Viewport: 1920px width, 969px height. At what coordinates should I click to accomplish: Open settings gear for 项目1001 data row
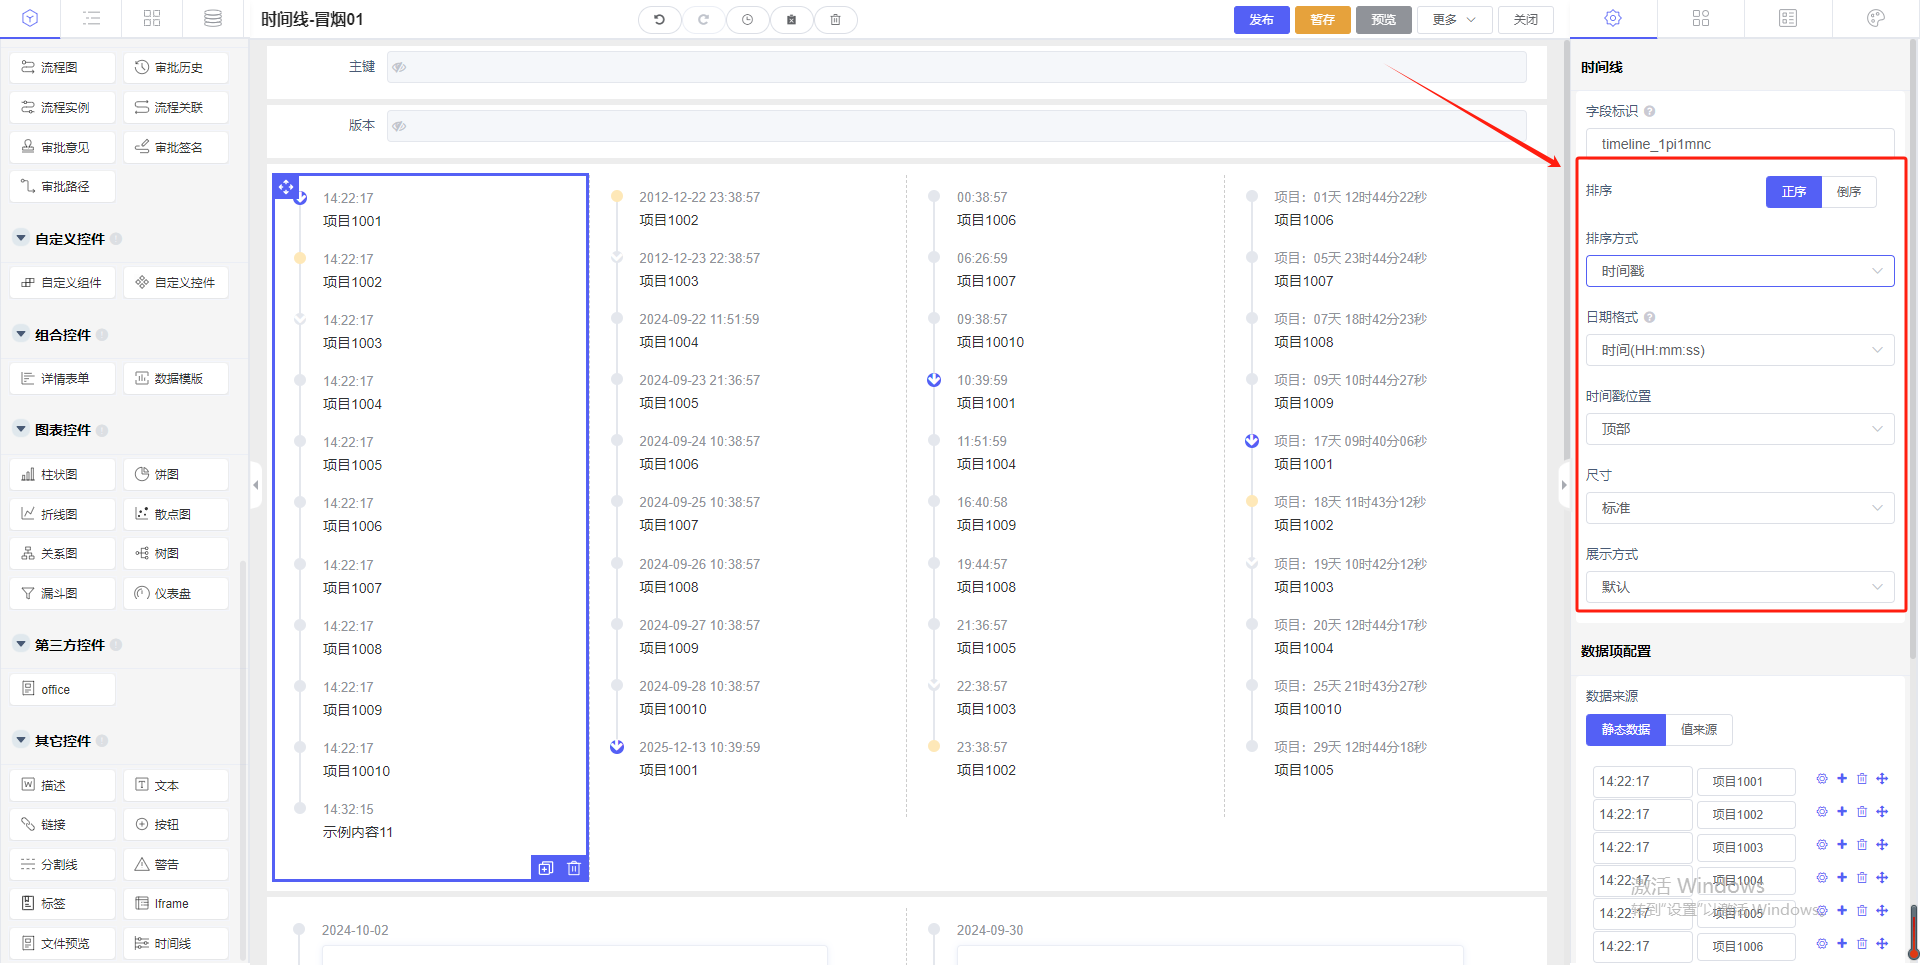pyautogui.click(x=1822, y=779)
